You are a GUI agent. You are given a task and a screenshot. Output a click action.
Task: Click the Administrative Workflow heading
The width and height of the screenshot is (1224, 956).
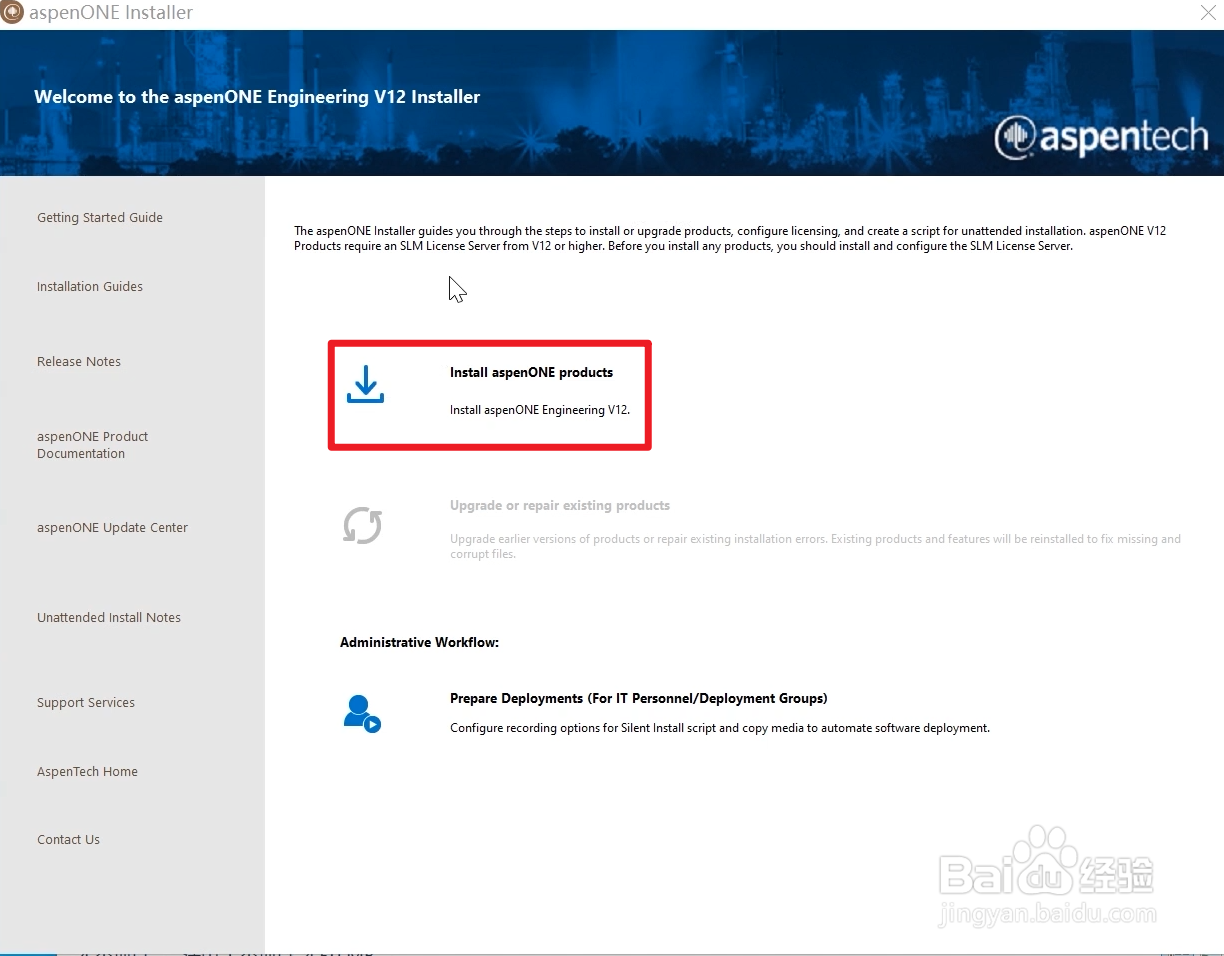(x=419, y=642)
